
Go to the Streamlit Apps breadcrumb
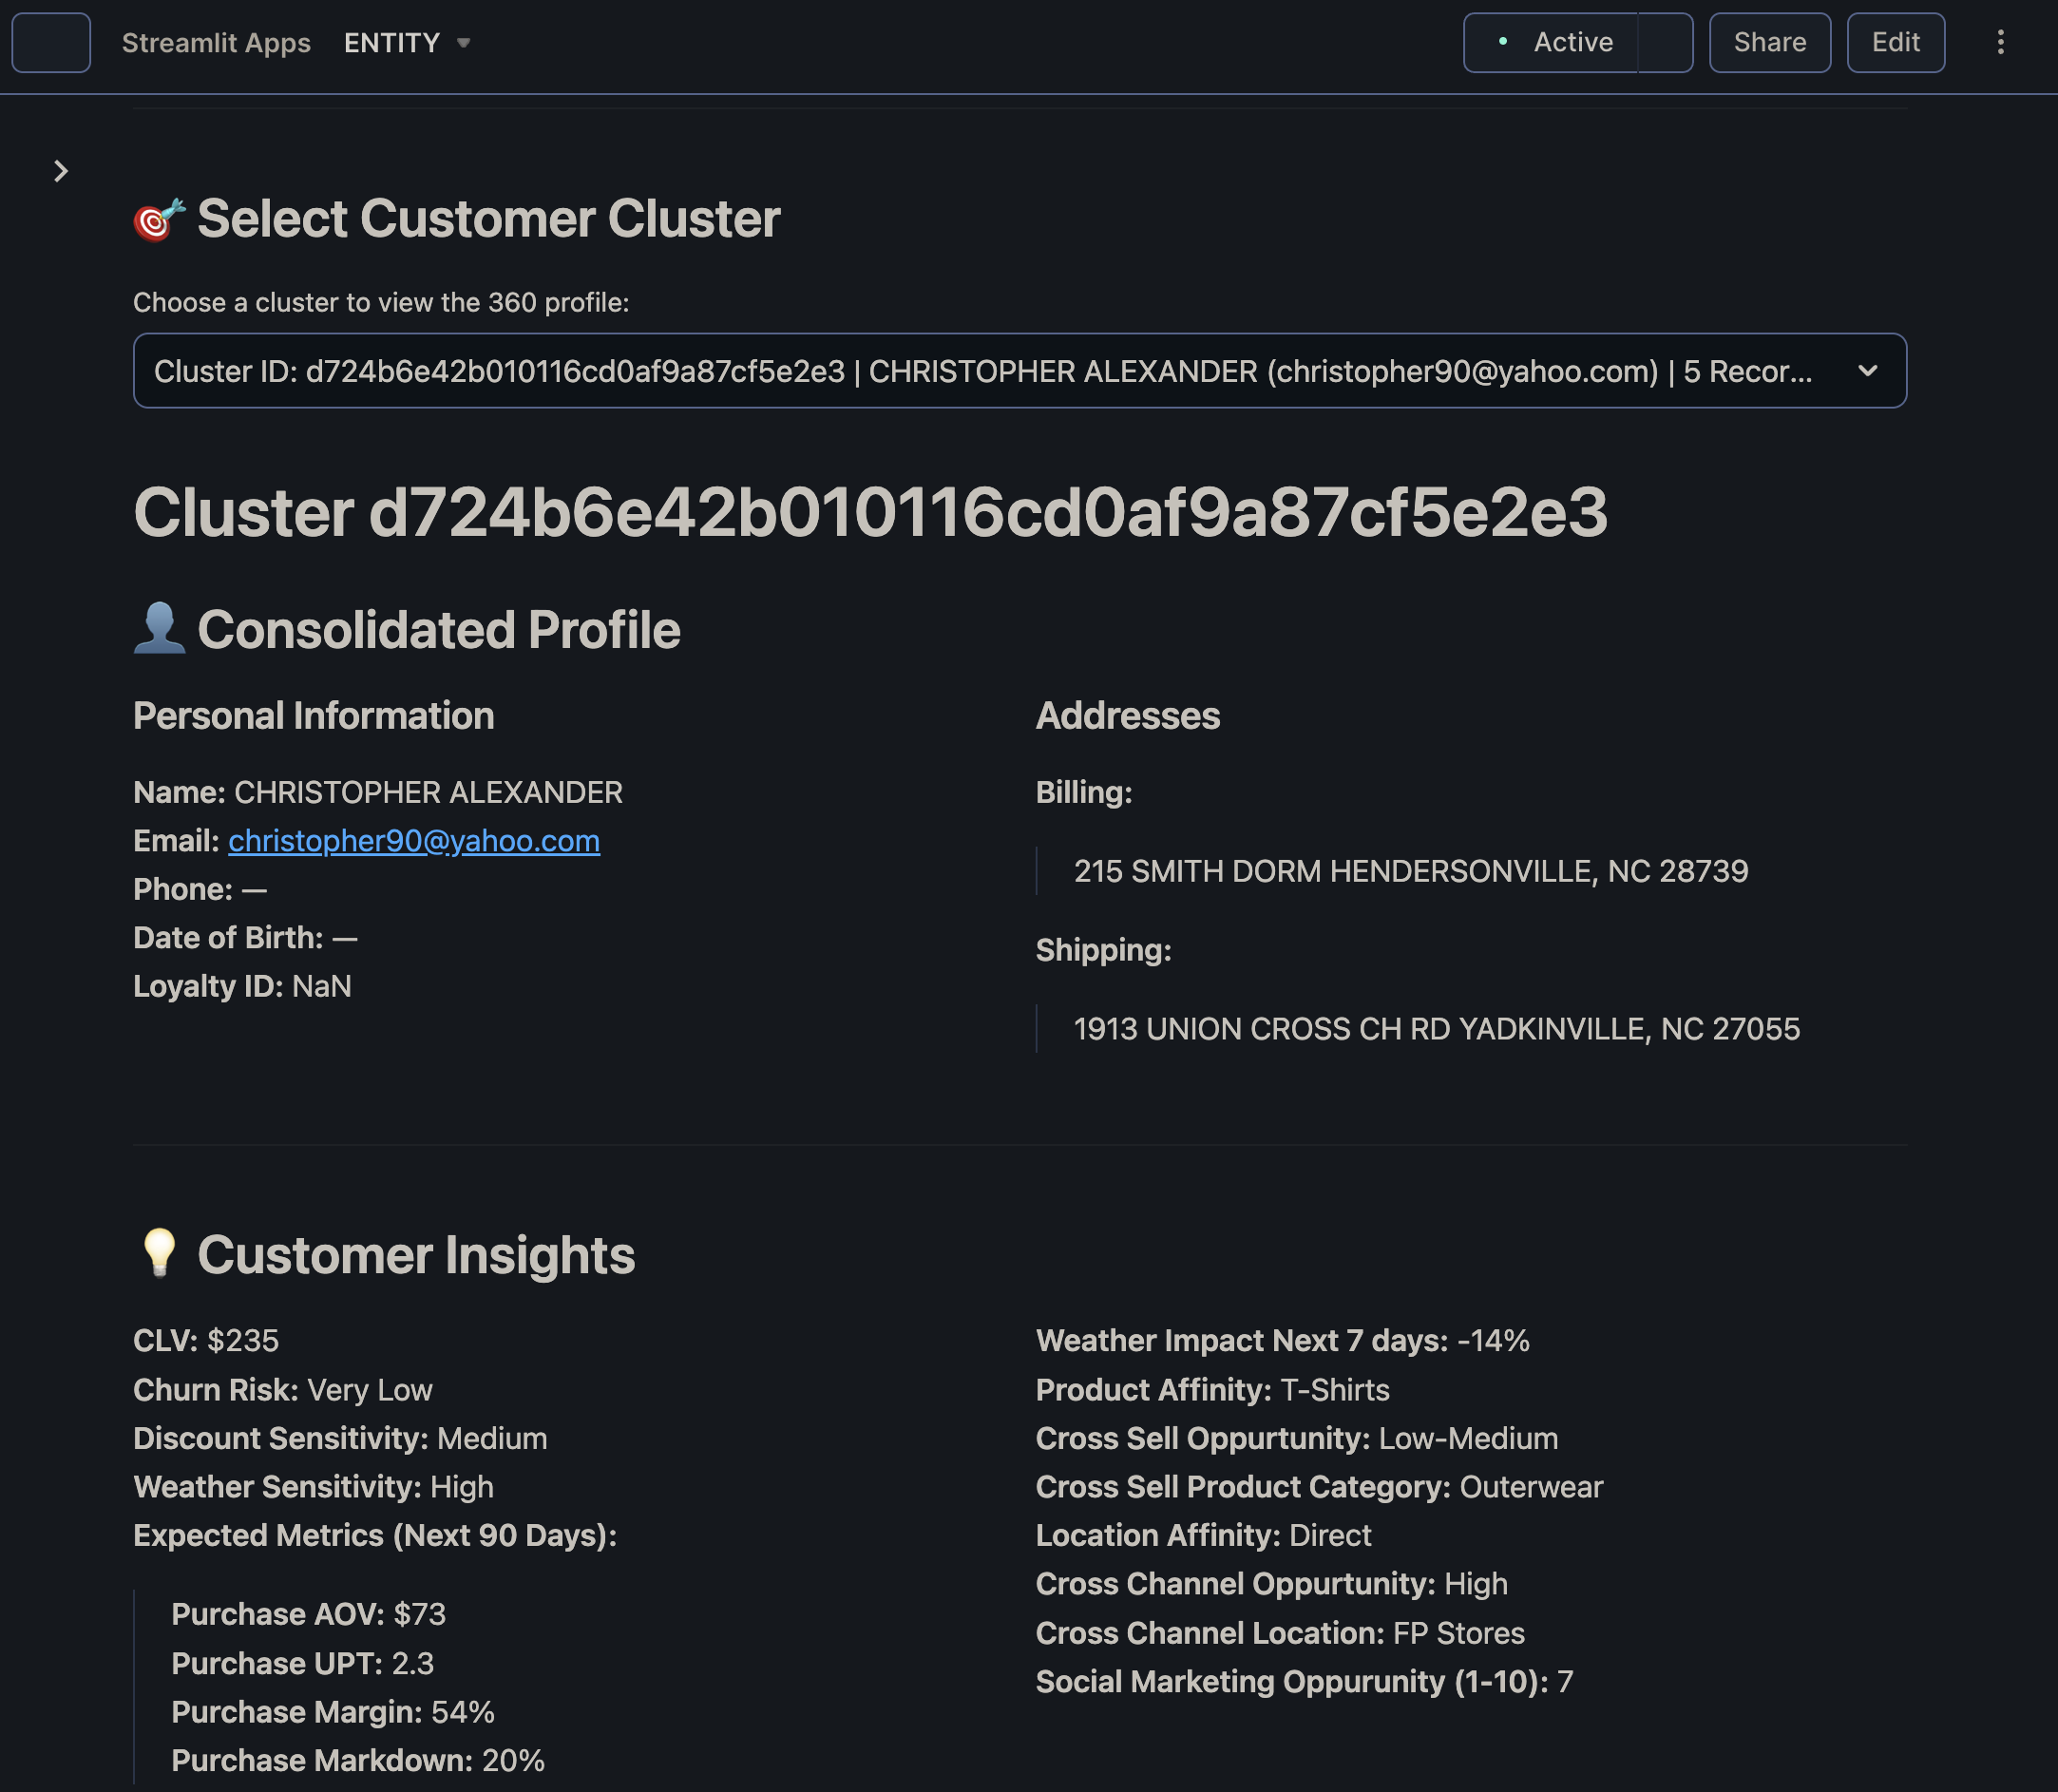[x=216, y=43]
